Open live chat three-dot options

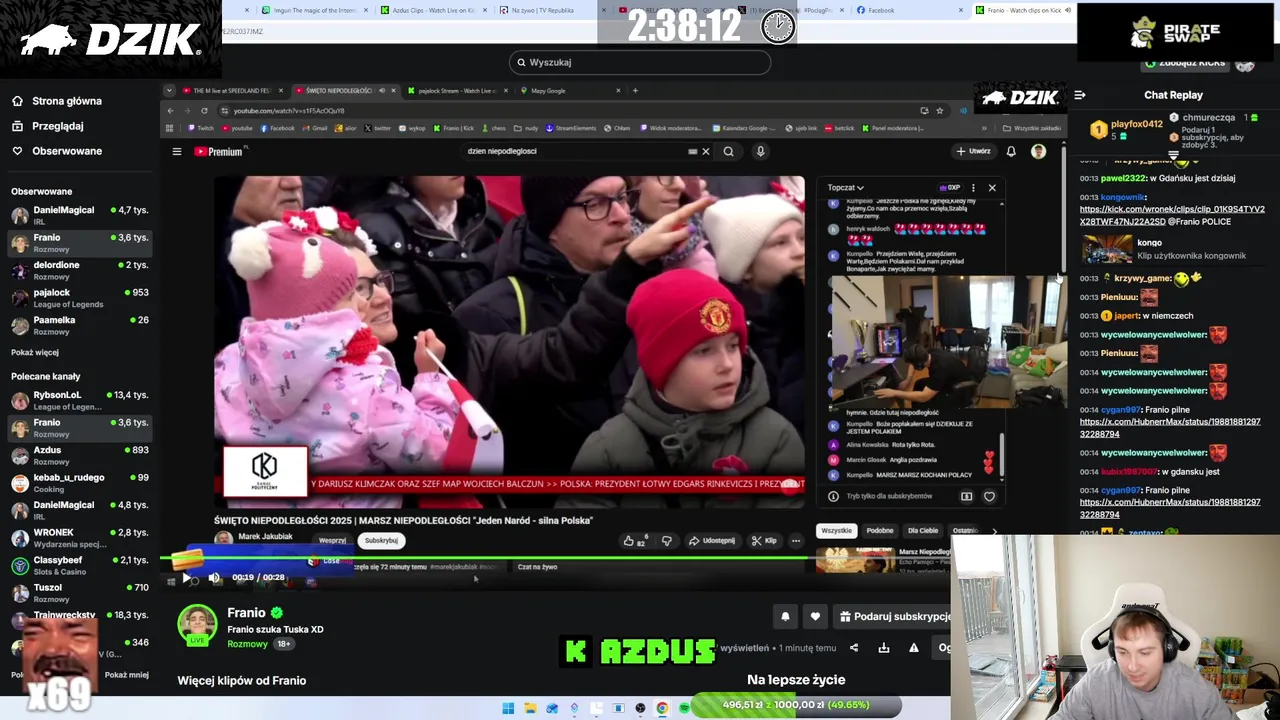click(973, 187)
